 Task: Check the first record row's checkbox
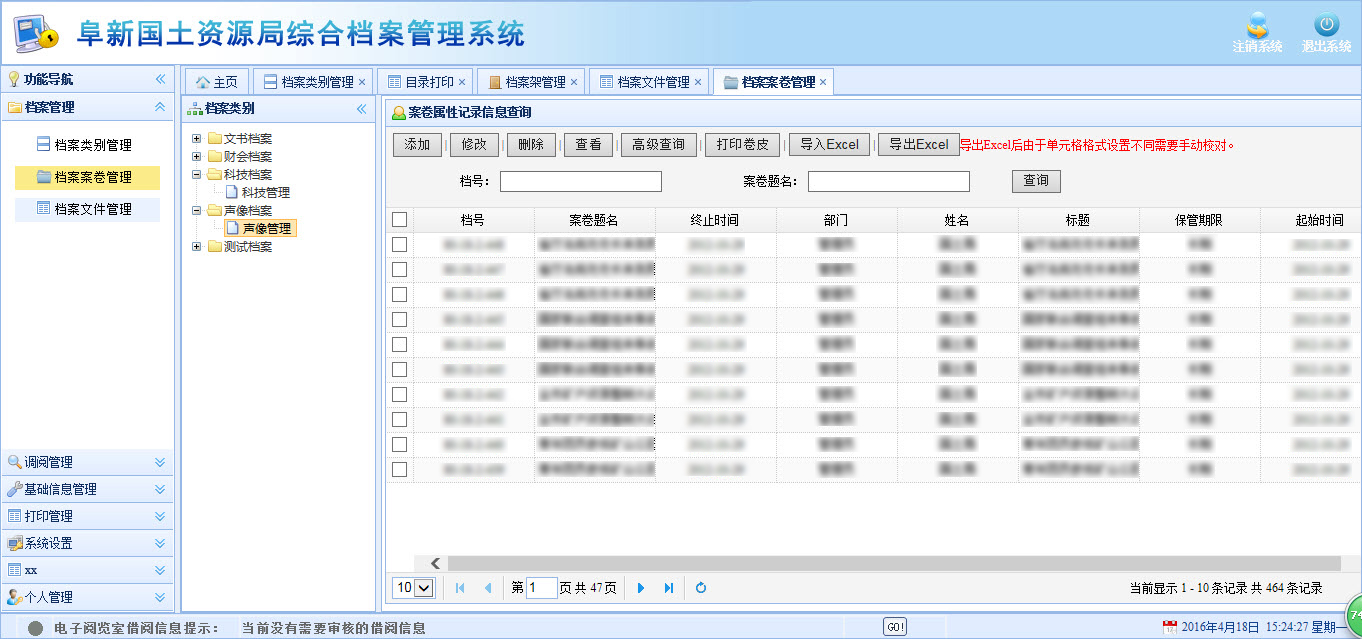click(400, 245)
